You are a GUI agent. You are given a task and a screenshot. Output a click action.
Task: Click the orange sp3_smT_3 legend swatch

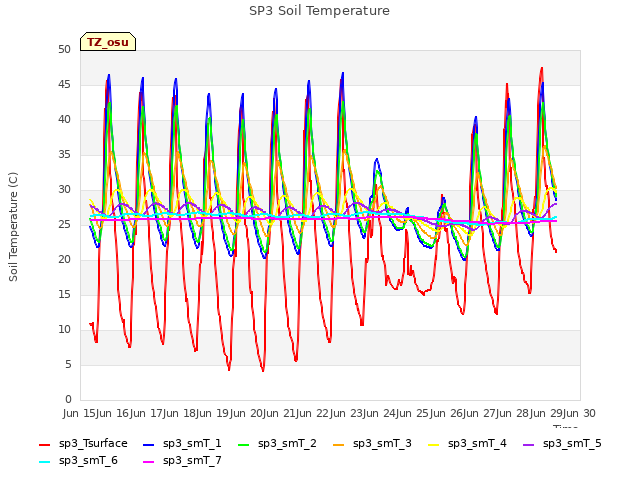(x=338, y=444)
